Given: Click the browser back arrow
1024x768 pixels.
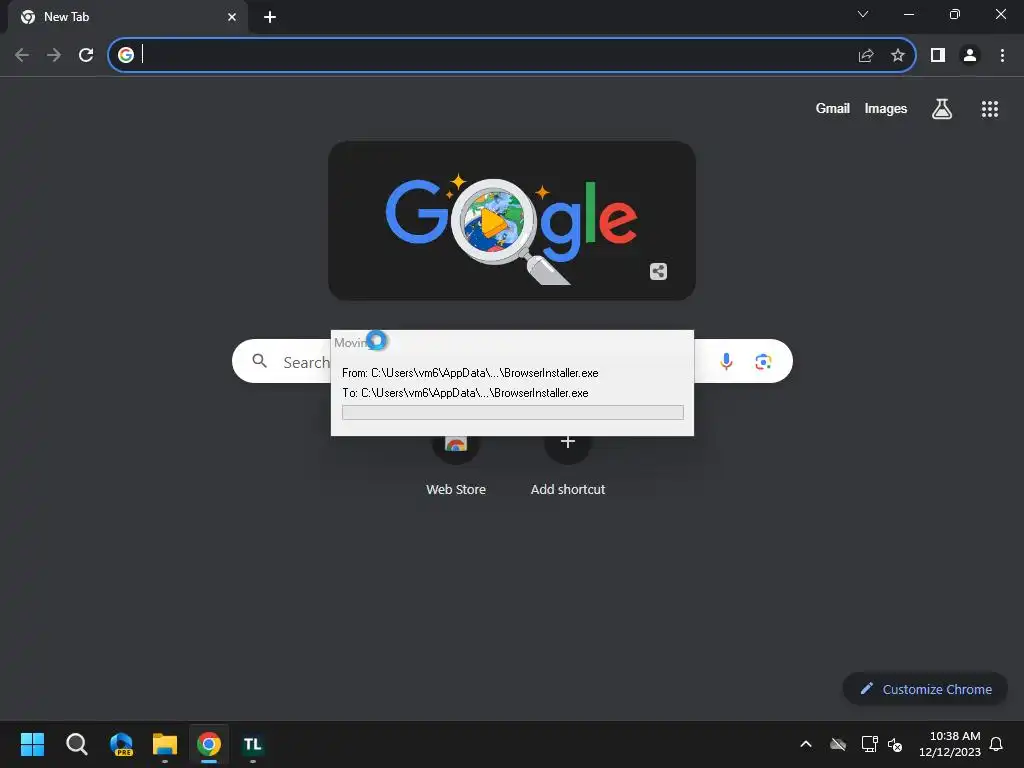Looking at the screenshot, I should tap(22, 55).
